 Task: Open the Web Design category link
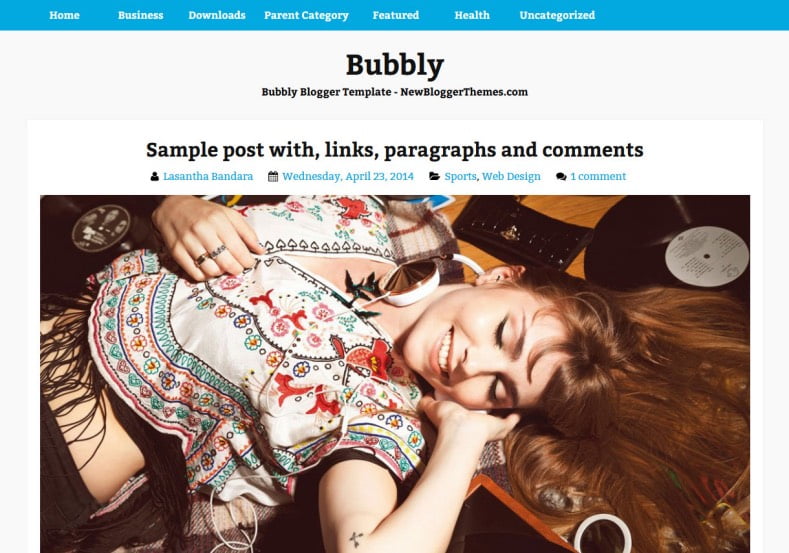tap(511, 177)
